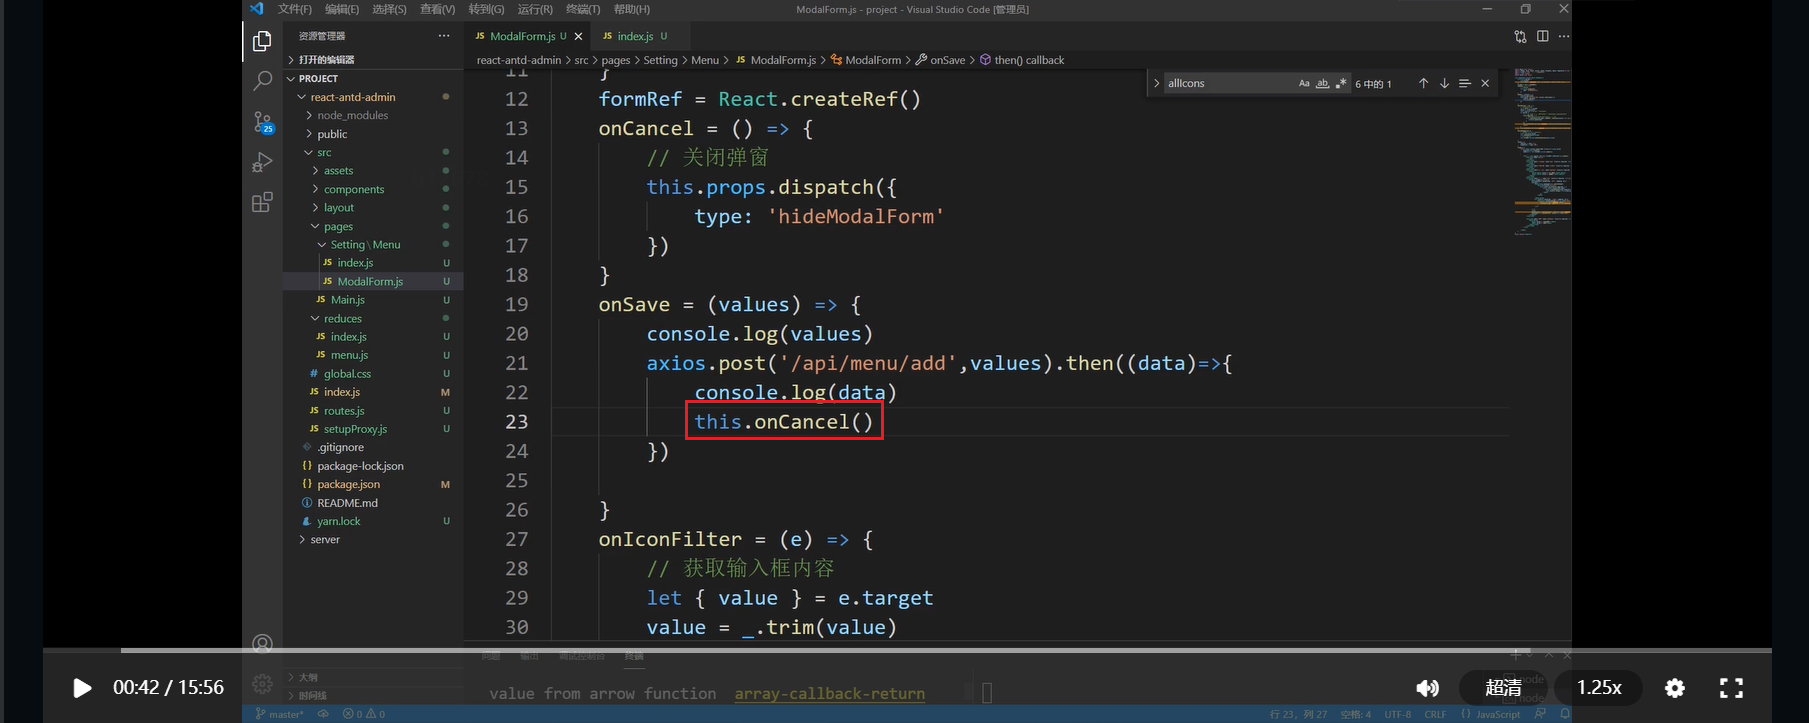Viewport: 1809px width, 723px height.
Task: Click the find input containing allIcons
Action: coord(1229,83)
